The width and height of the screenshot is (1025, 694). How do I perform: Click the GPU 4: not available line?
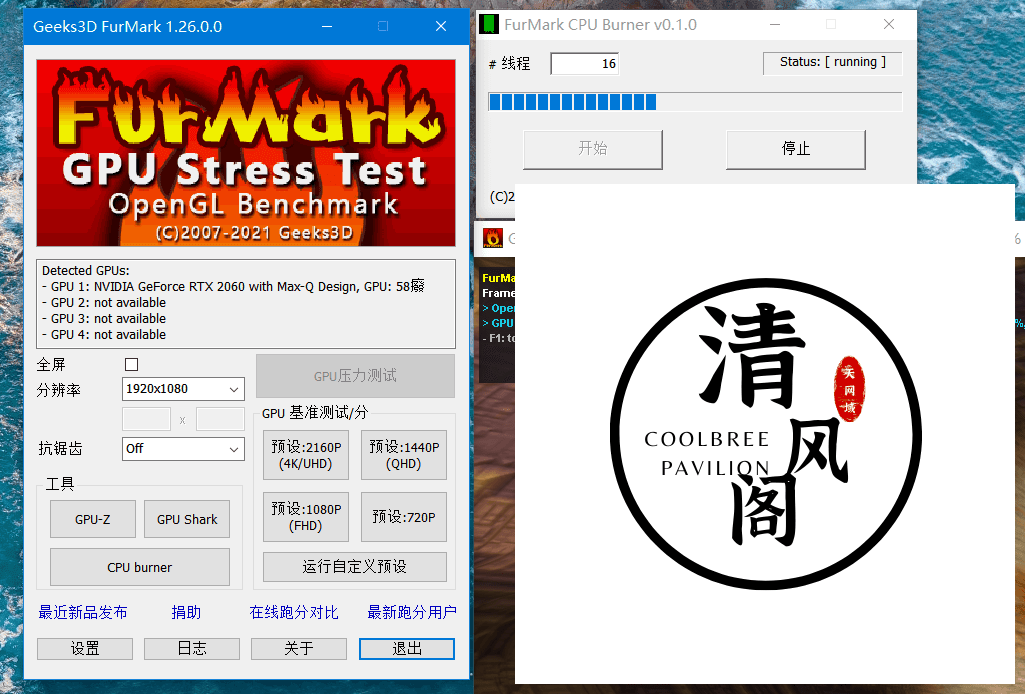tap(104, 335)
